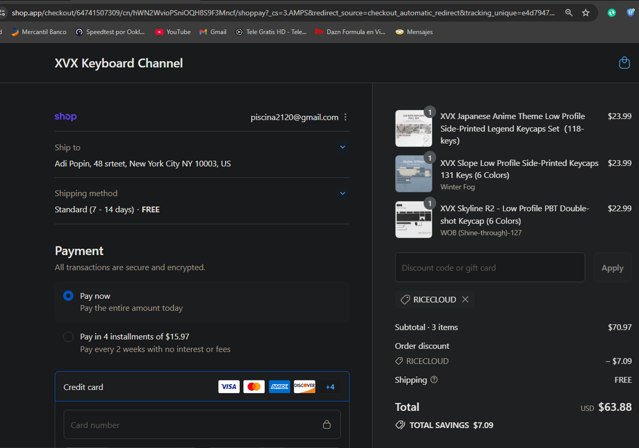Image resolution: width=639 pixels, height=448 pixels.
Task: Click Standard (7 - 14 days) FREE text
Action: pyautogui.click(x=107, y=210)
